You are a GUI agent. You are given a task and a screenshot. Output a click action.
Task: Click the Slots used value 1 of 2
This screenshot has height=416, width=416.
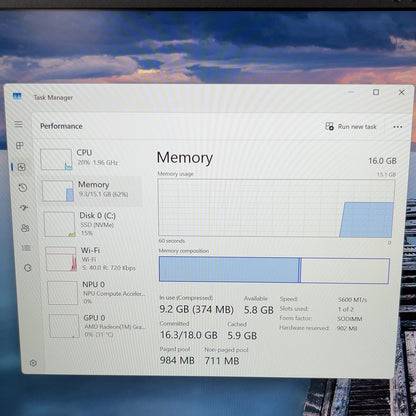346,309
